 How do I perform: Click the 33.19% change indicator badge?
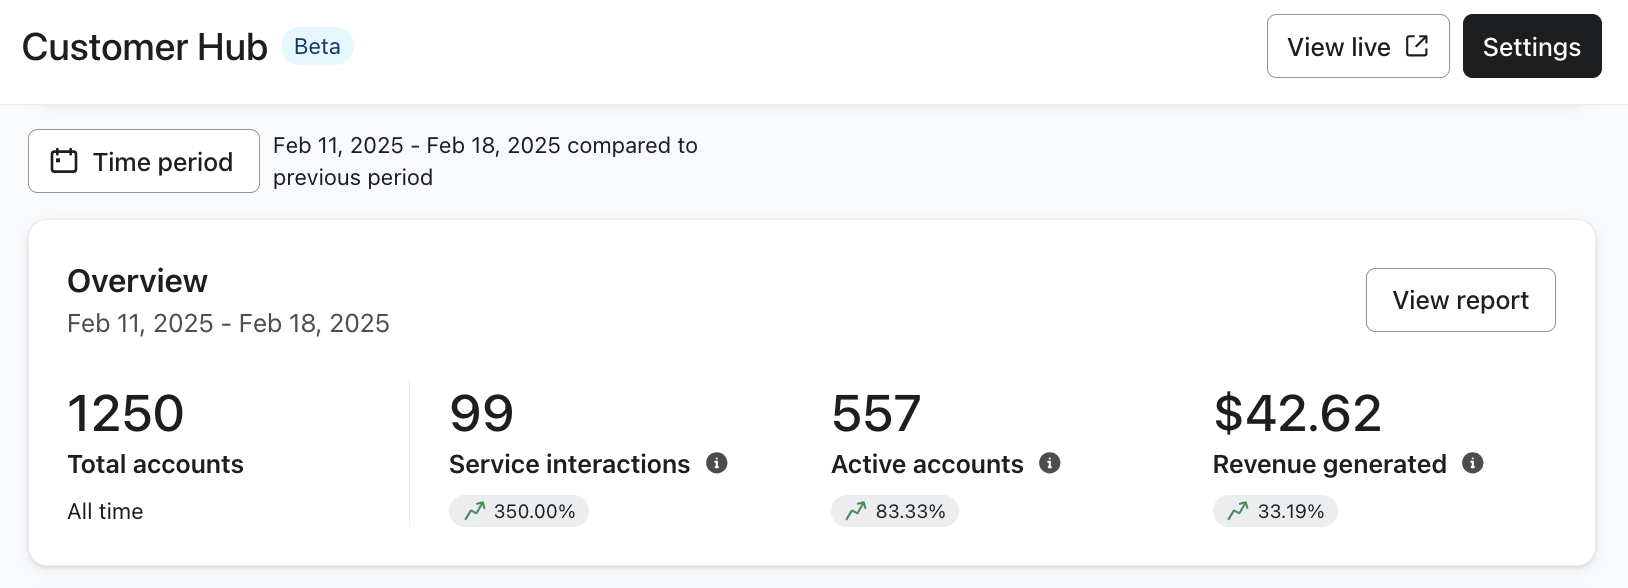(x=1273, y=510)
